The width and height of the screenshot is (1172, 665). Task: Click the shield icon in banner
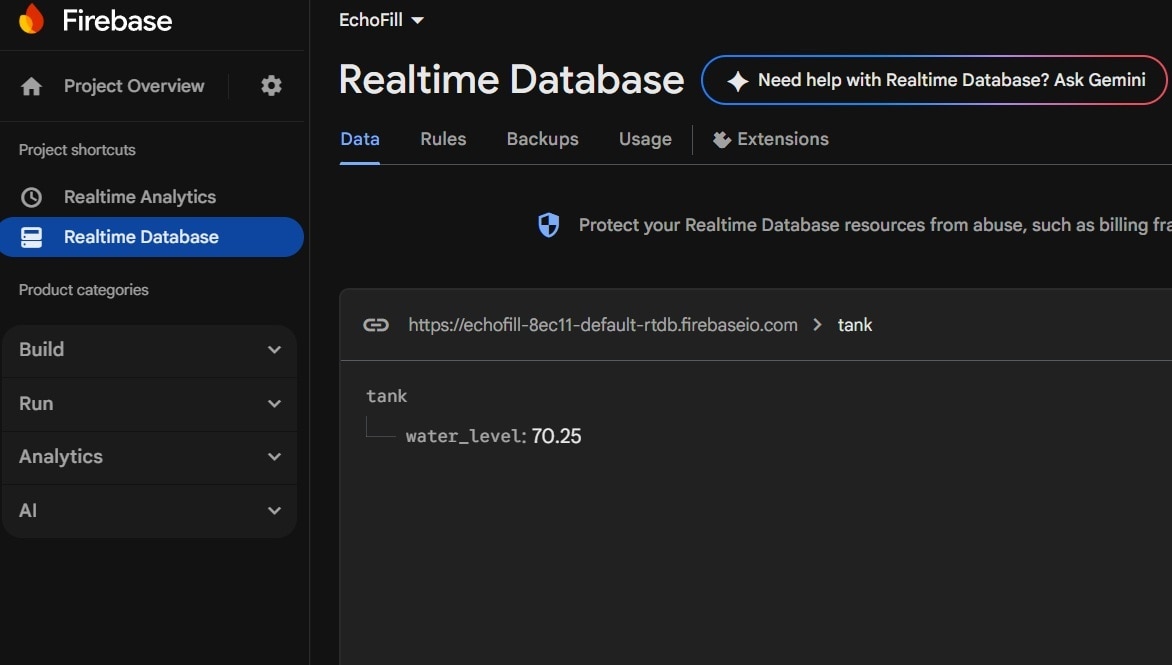[549, 226]
